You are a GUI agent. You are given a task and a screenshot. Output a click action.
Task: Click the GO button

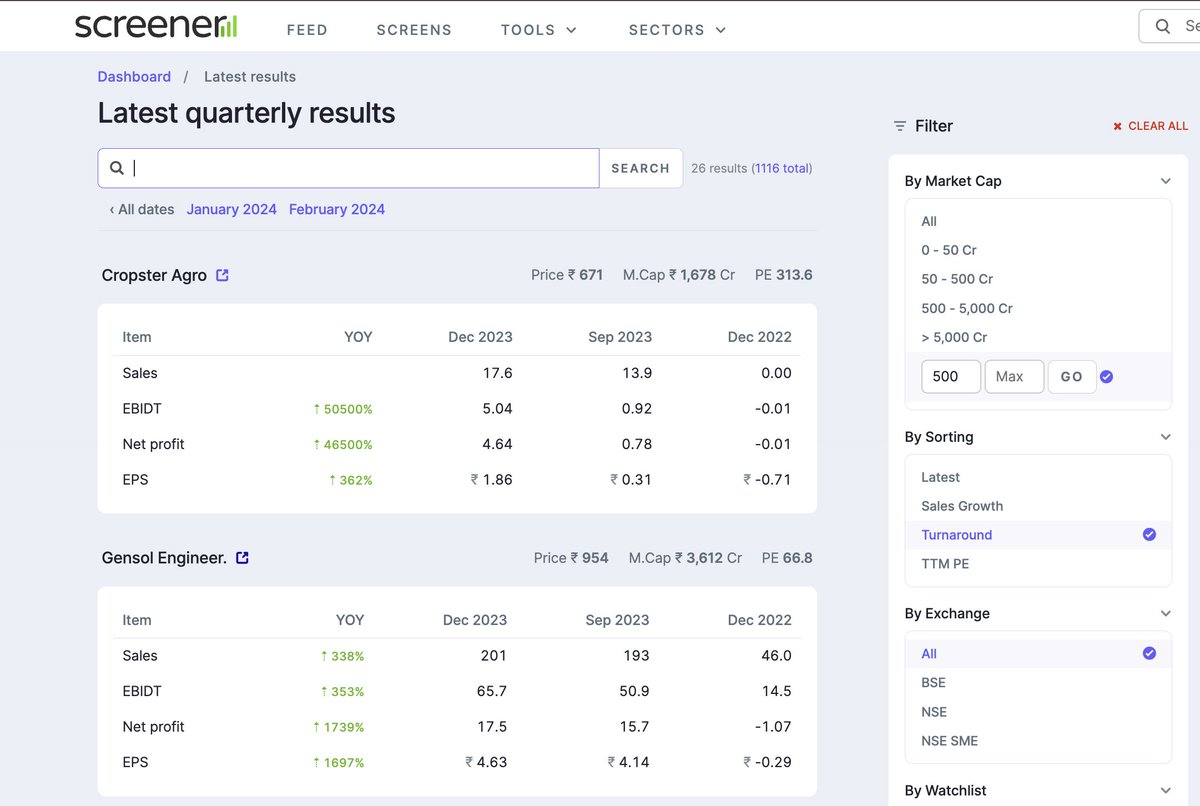[1072, 377]
